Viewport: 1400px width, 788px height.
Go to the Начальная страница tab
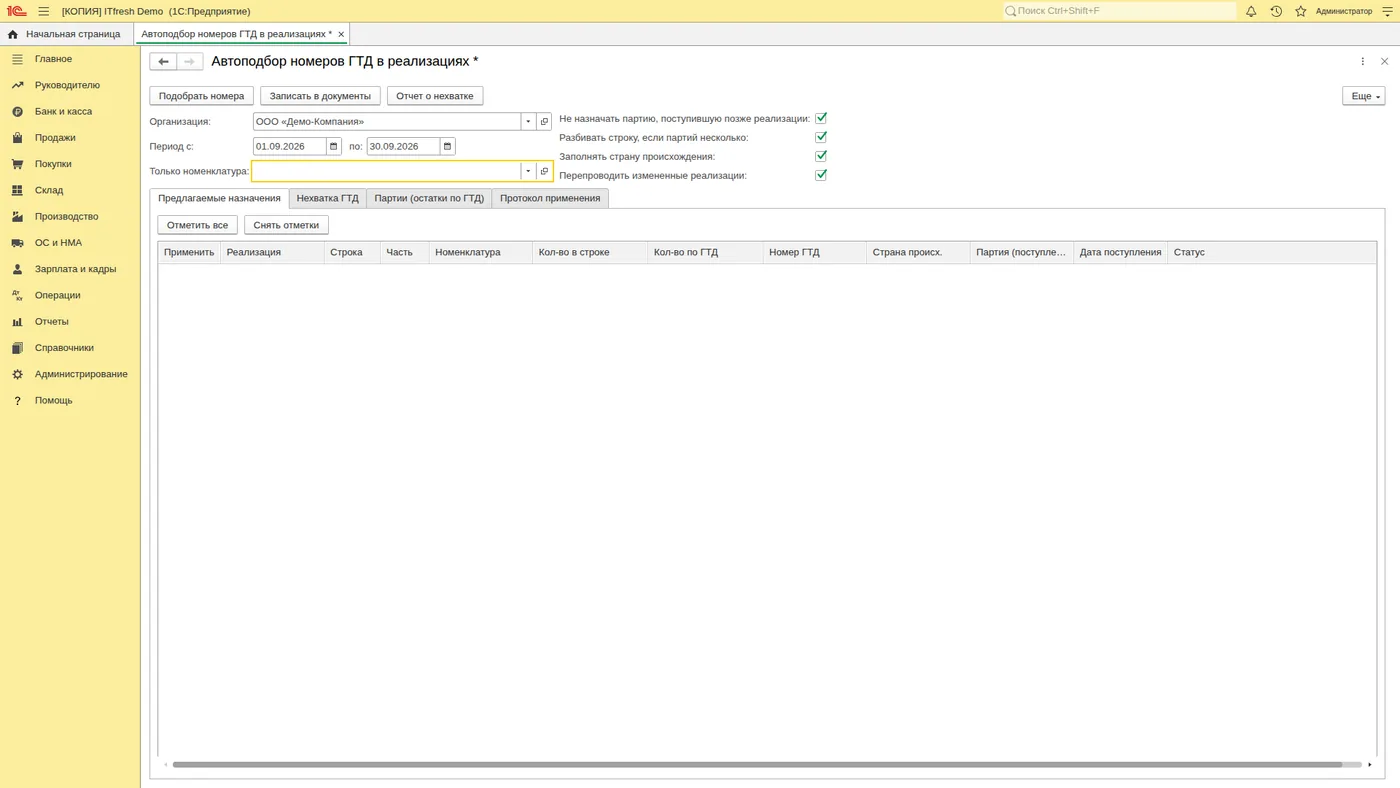point(67,34)
